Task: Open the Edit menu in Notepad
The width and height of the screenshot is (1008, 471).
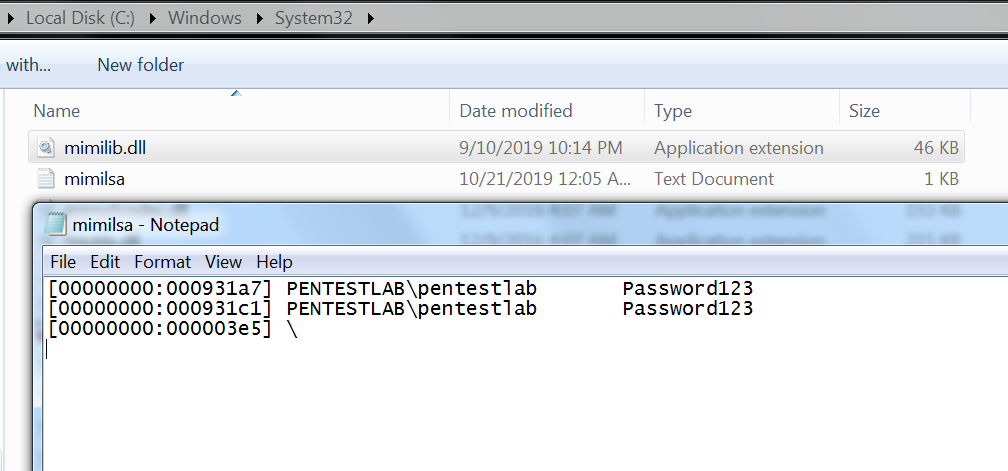Action: tap(105, 262)
